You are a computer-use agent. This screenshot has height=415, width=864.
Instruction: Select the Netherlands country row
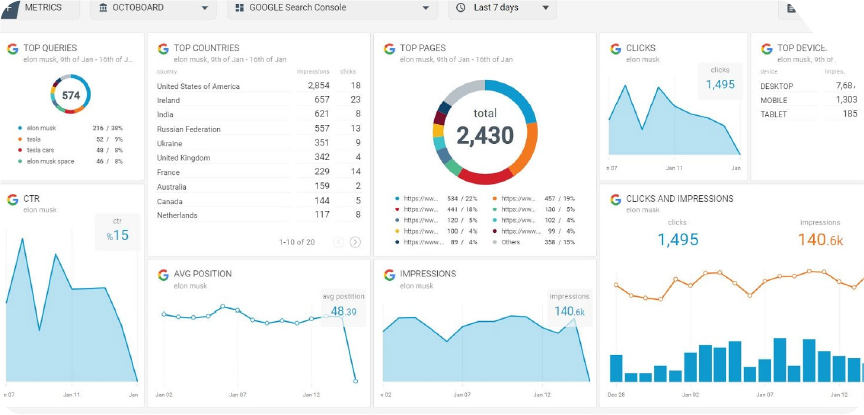pos(259,215)
